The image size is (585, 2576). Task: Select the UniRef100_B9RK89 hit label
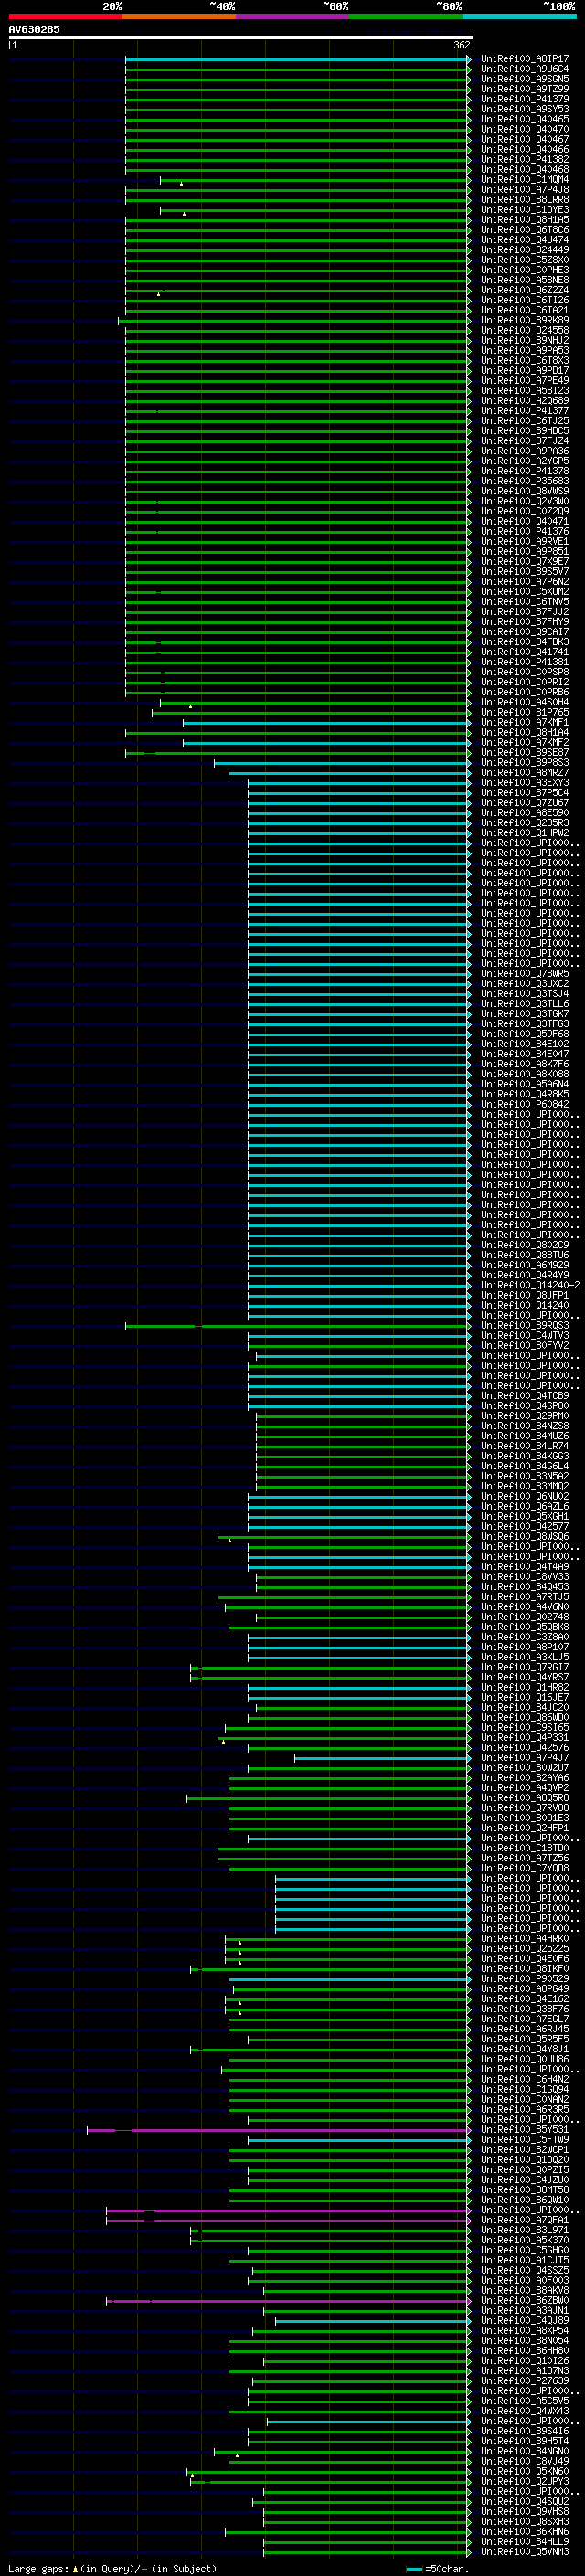coord(525,320)
